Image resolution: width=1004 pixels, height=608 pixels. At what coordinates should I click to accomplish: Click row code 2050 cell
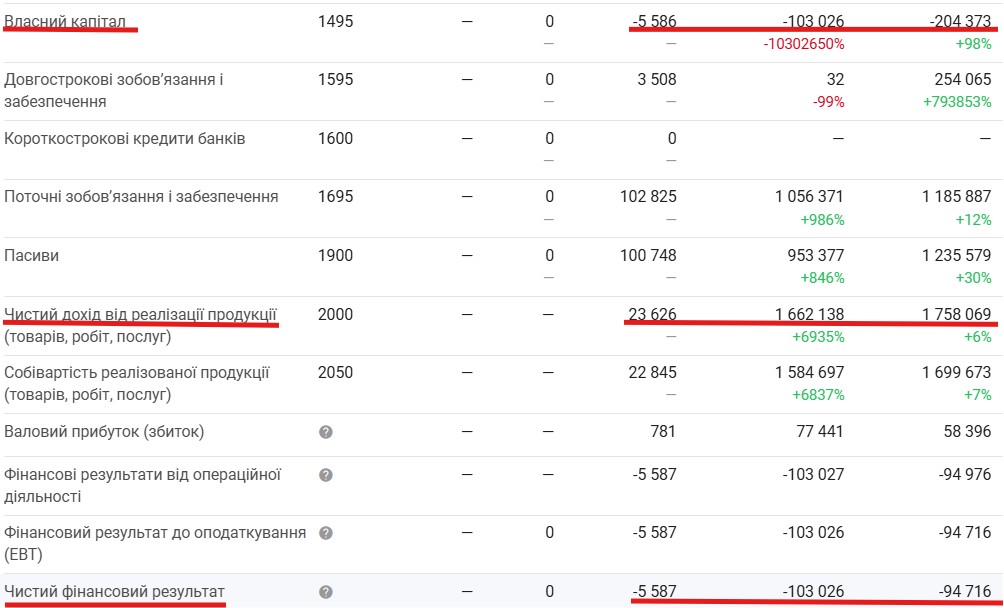point(335,373)
